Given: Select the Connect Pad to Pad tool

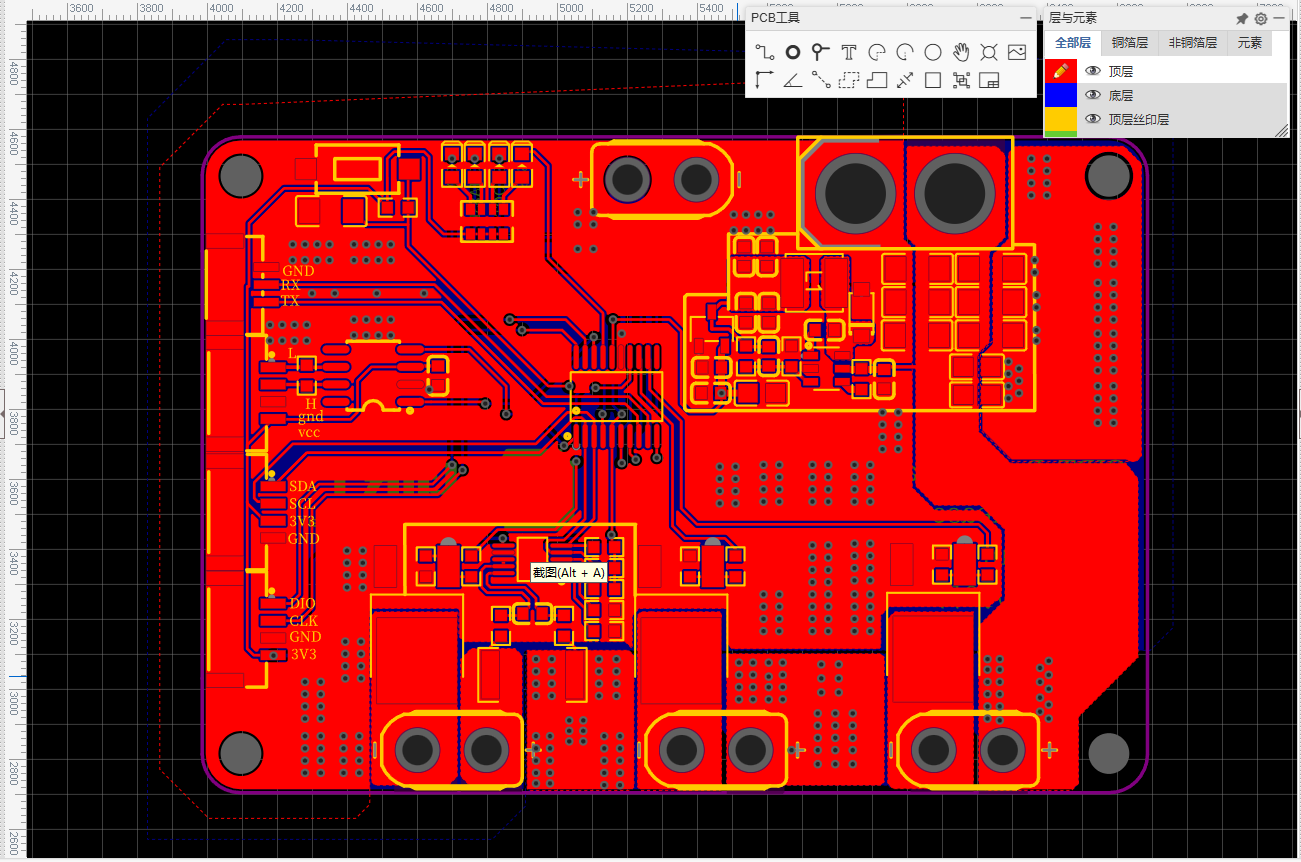Looking at the screenshot, I should [821, 81].
